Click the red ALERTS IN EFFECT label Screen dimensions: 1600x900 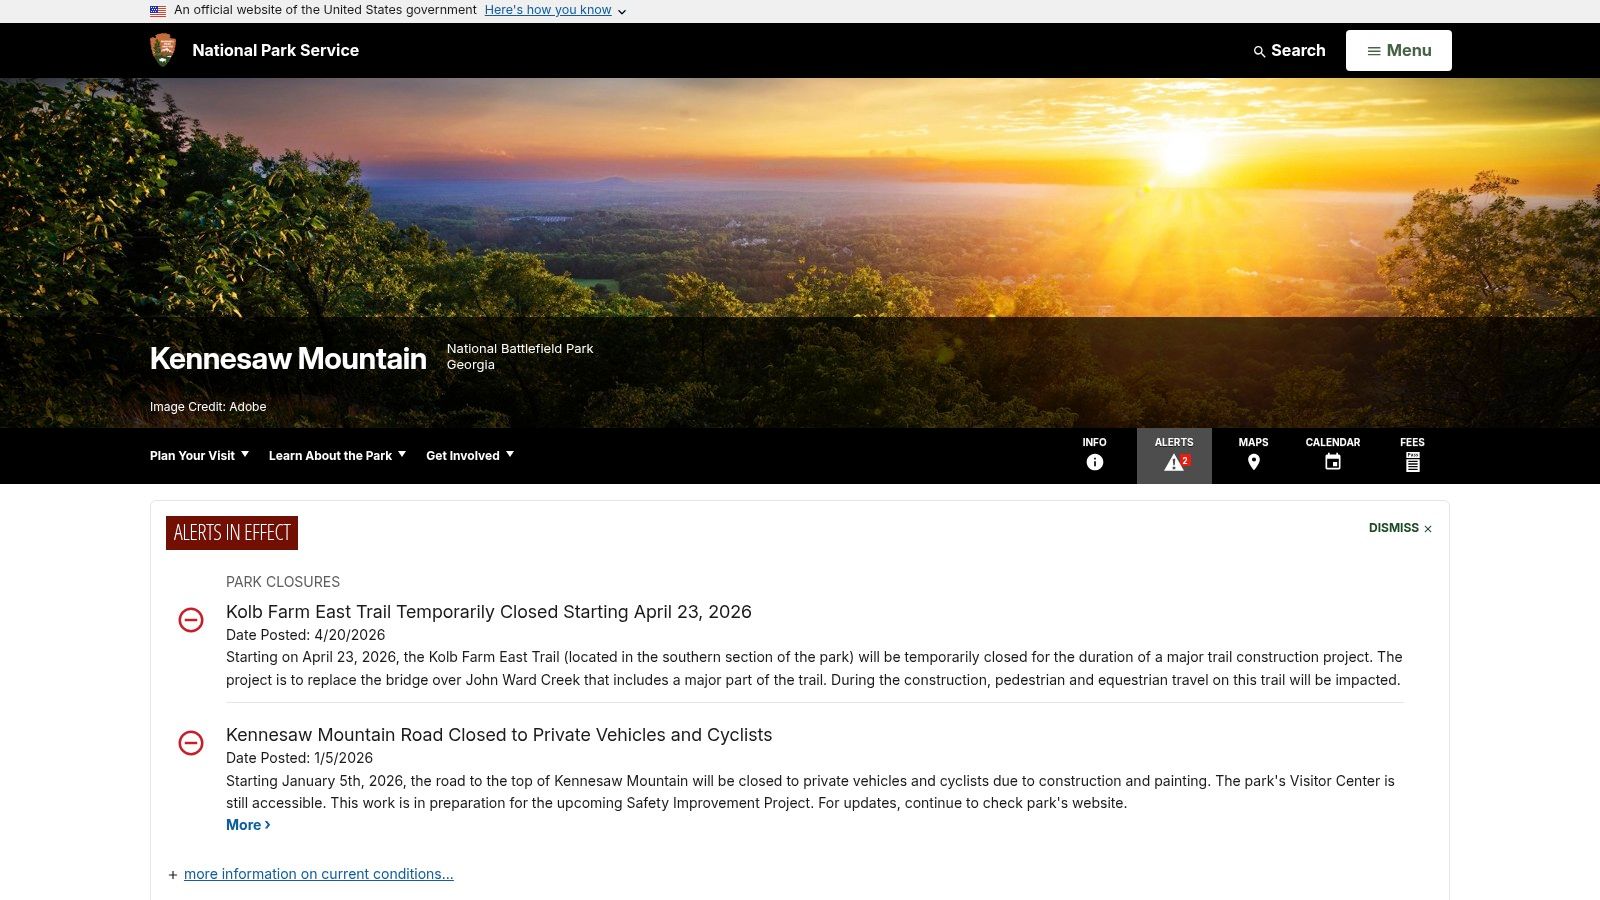[x=231, y=532]
